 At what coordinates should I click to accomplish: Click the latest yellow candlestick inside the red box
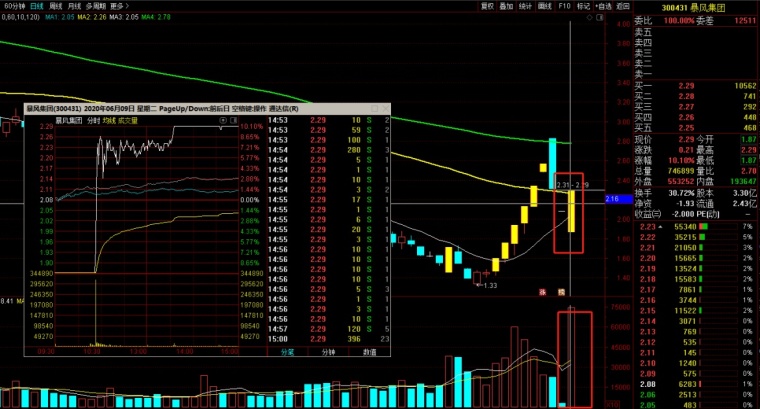571,211
